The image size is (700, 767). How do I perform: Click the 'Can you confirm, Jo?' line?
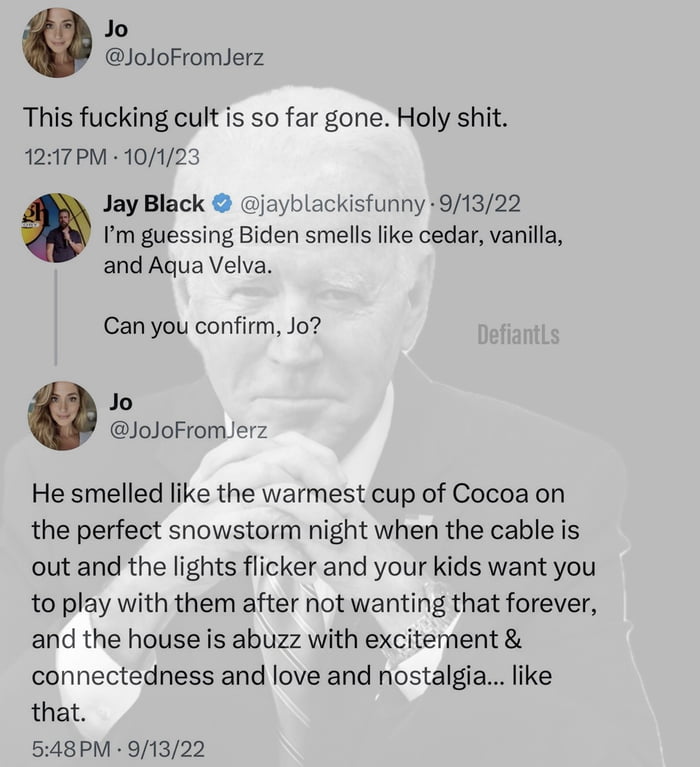[x=212, y=327]
